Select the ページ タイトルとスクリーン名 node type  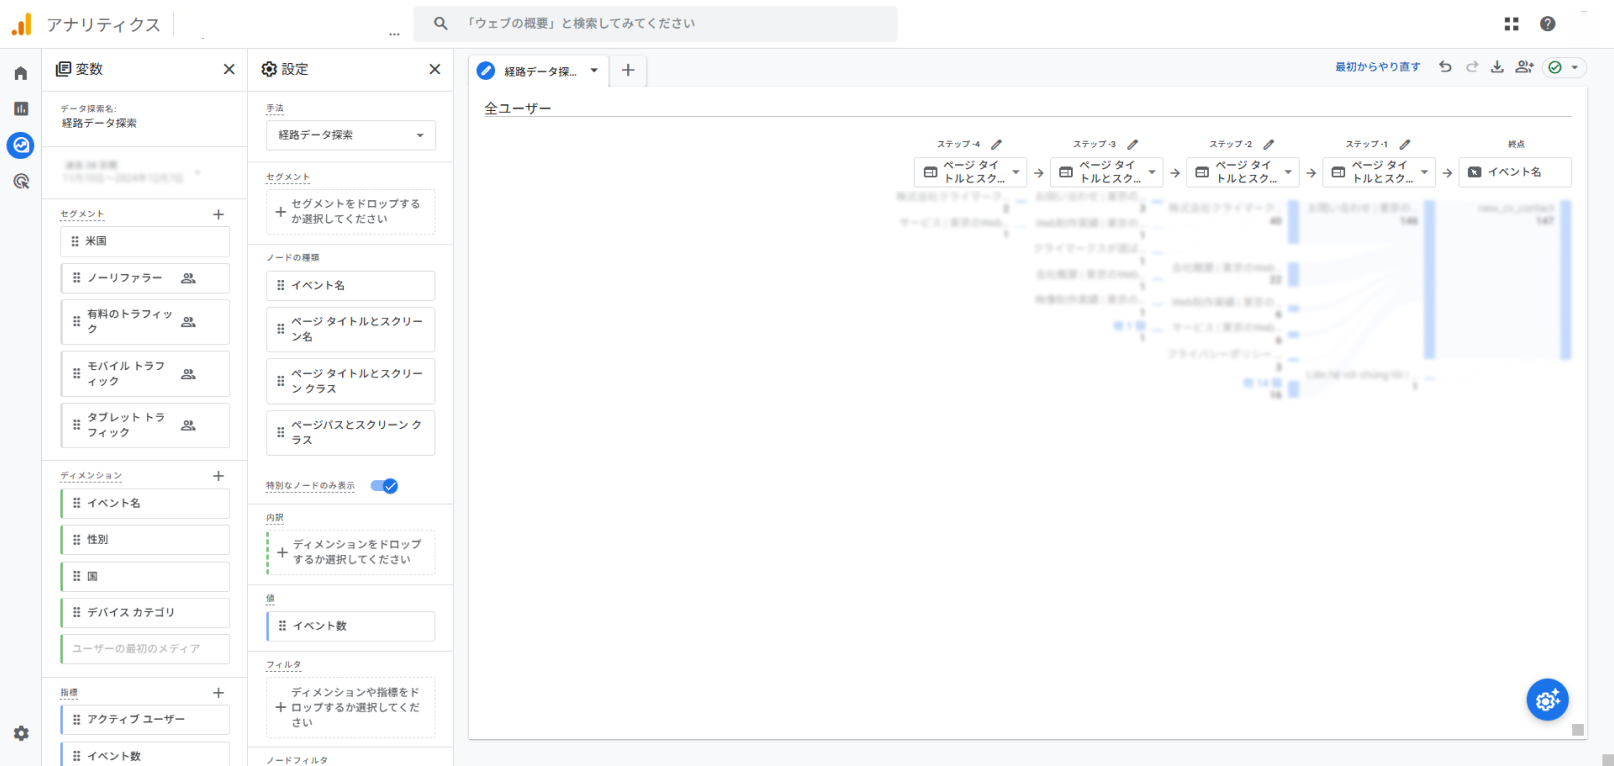click(351, 329)
